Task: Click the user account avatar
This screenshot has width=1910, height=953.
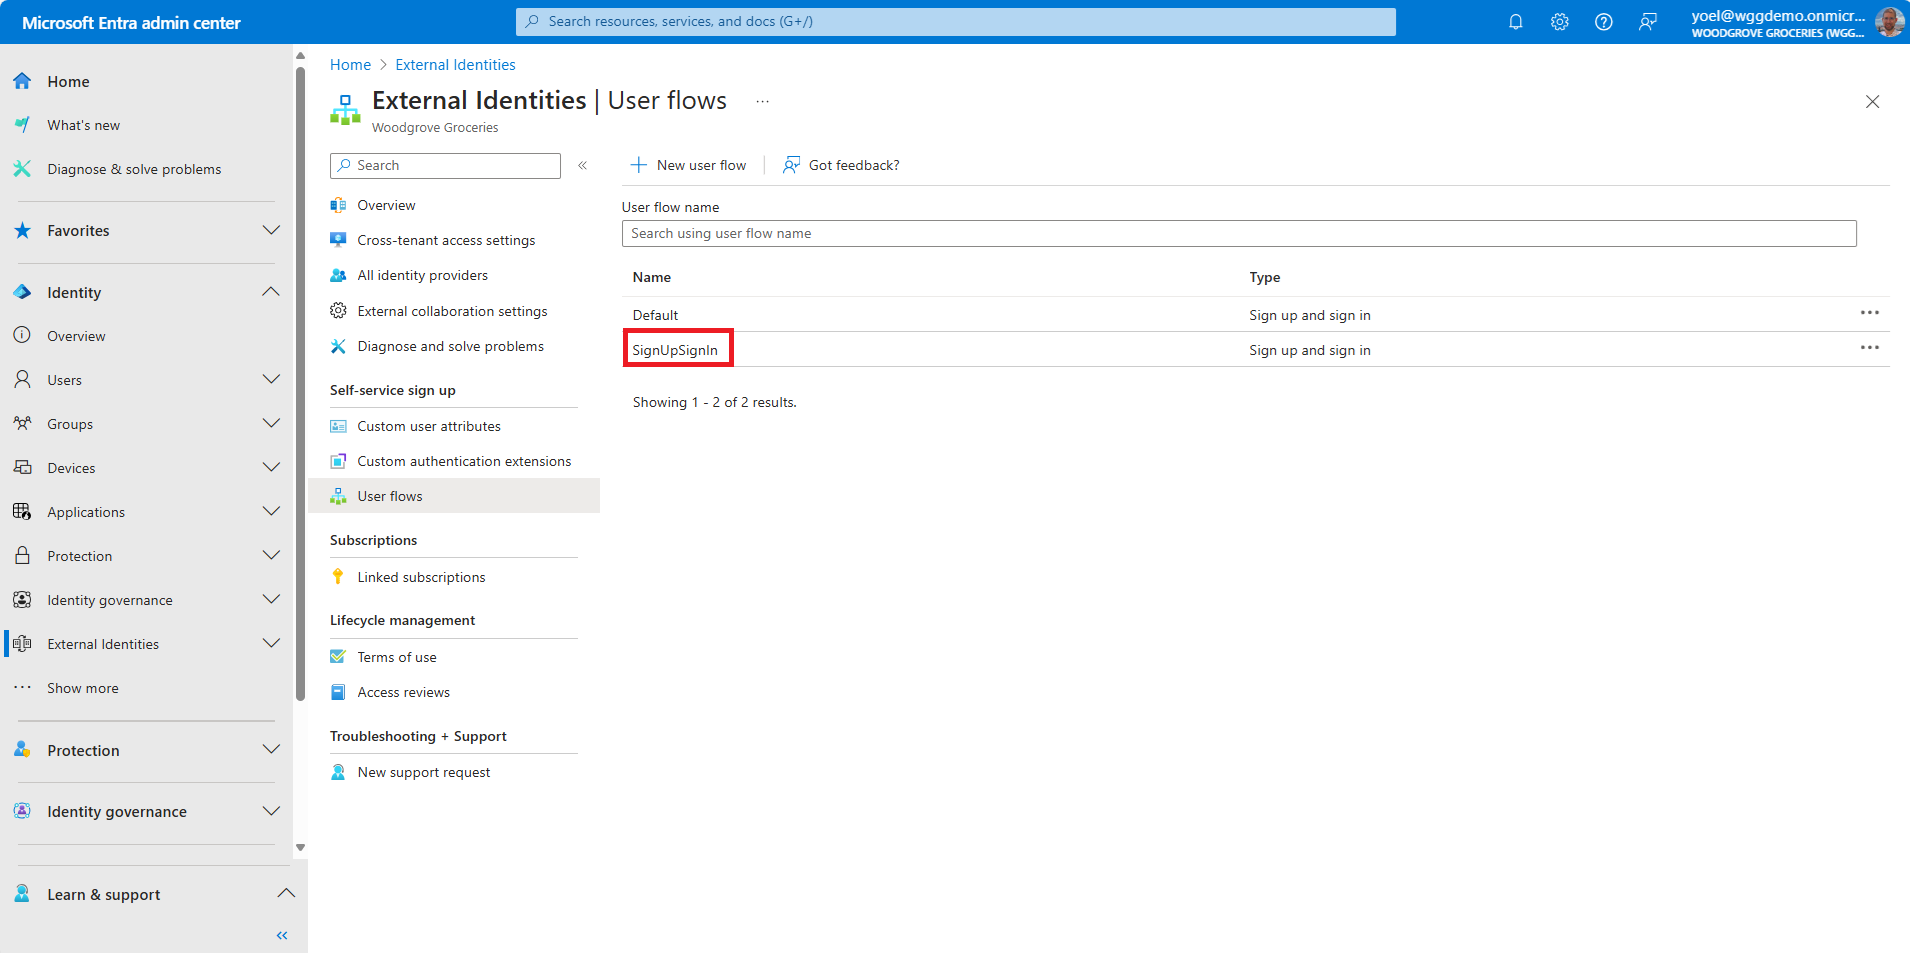Action: coord(1889,22)
